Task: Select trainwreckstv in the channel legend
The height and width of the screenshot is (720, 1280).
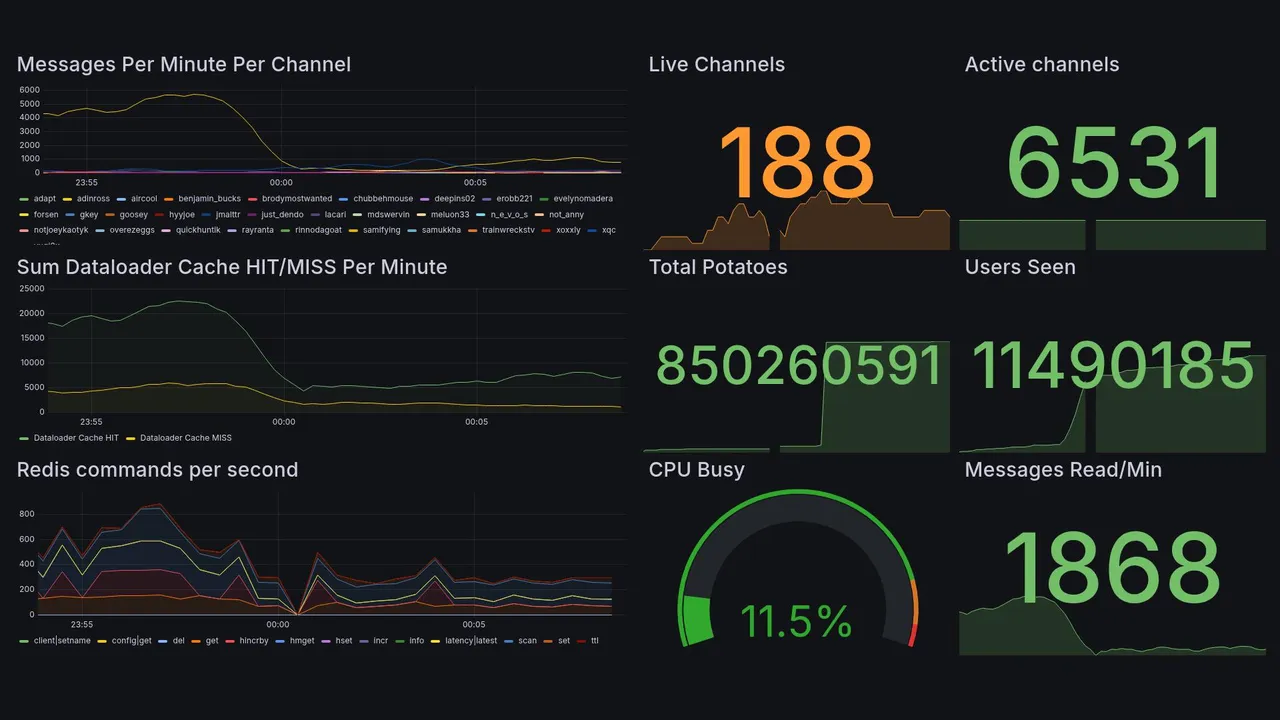Action: coord(502,231)
